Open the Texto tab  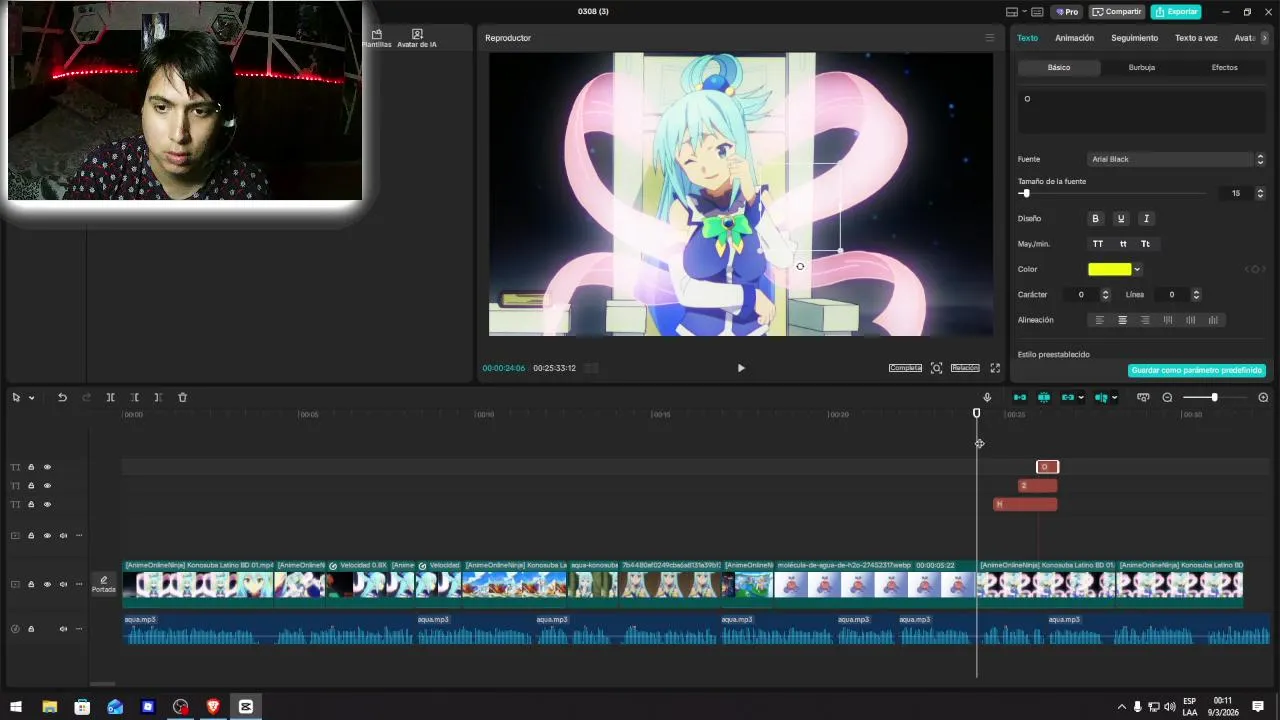[1028, 38]
